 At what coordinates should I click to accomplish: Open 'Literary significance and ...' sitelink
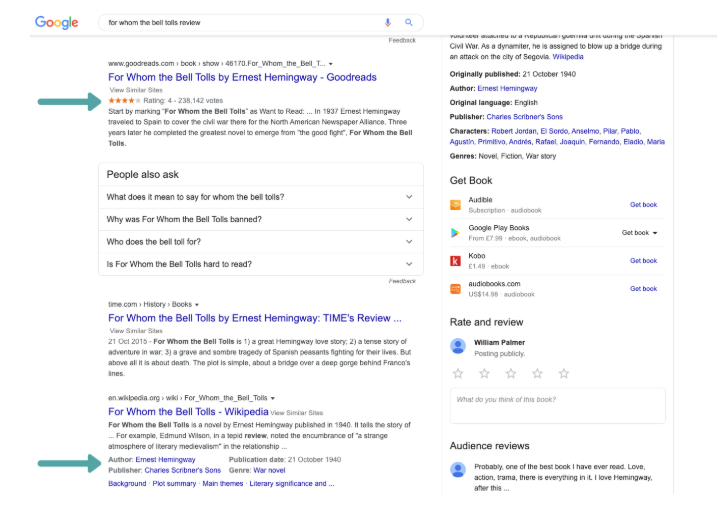click(x=292, y=484)
